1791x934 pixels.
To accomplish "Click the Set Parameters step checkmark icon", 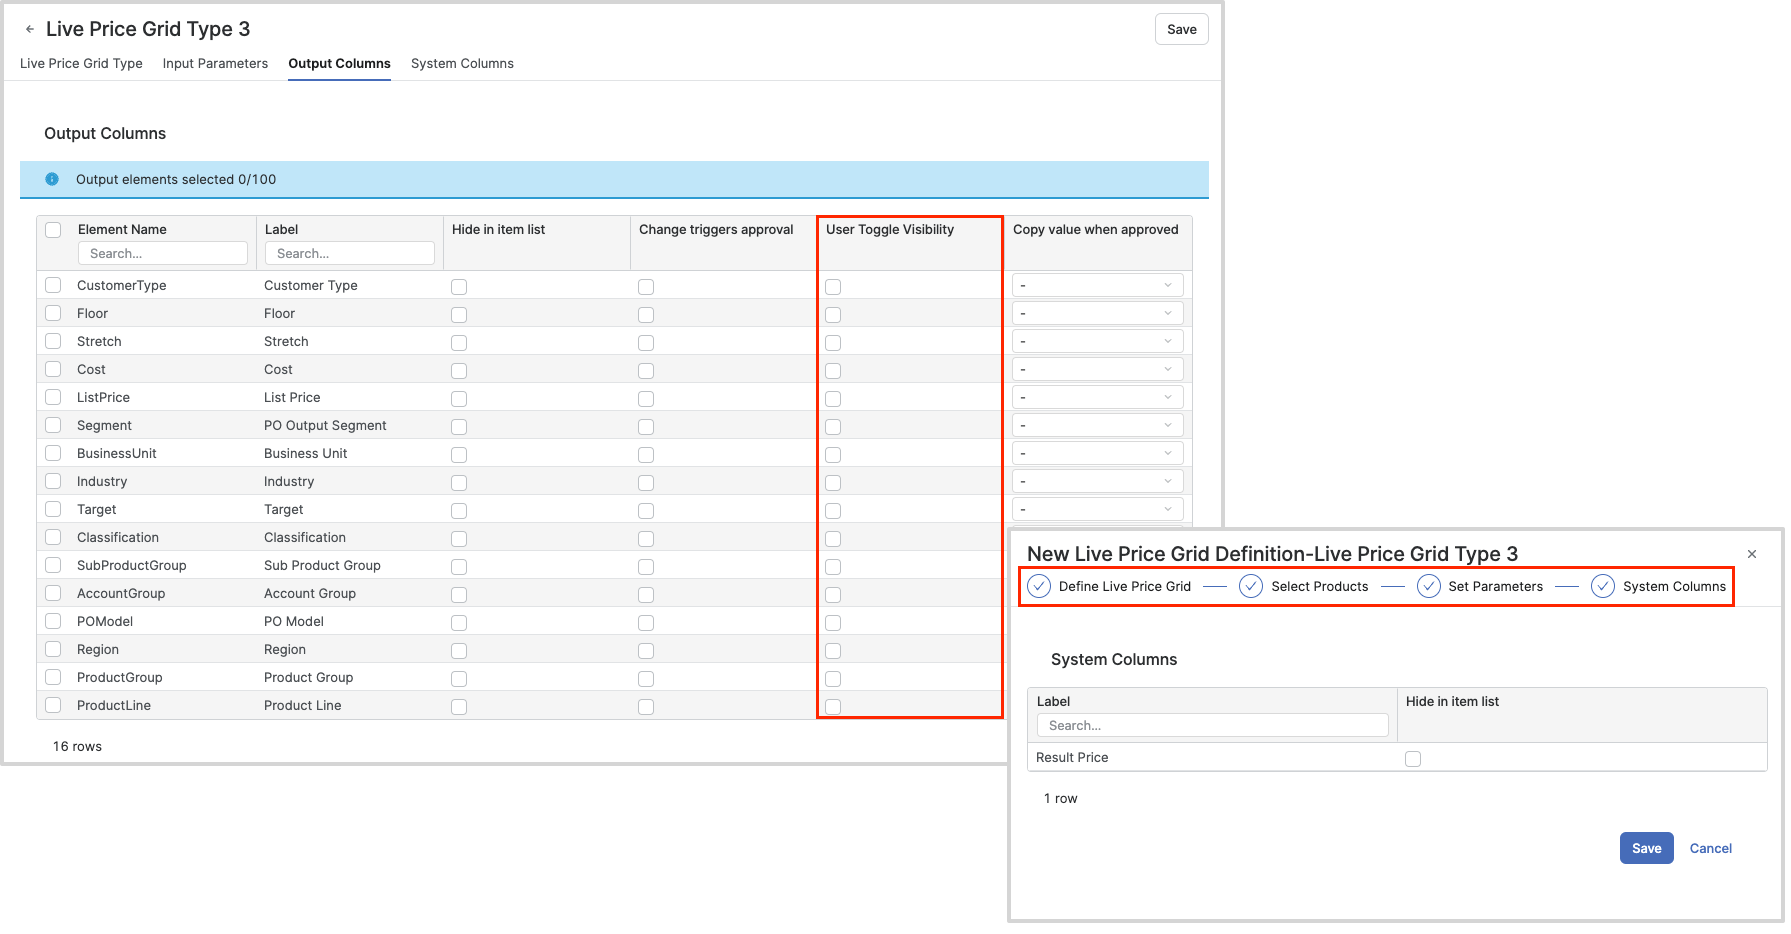I will (1429, 586).
